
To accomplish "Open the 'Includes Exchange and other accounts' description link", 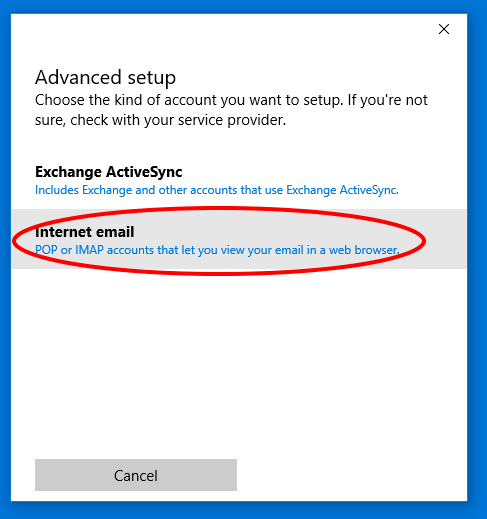I will pos(217,190).
